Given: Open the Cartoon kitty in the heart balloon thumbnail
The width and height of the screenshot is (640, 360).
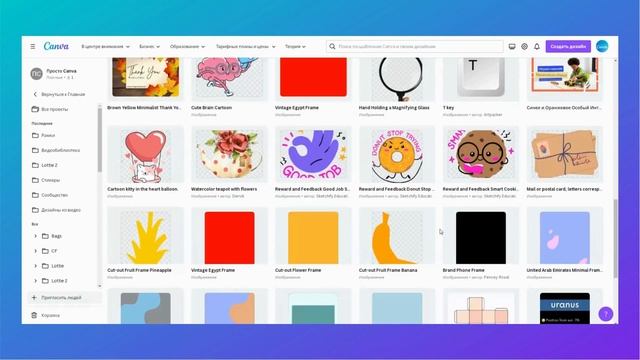Looking at the screenshot, I should [x=145, y=155].
